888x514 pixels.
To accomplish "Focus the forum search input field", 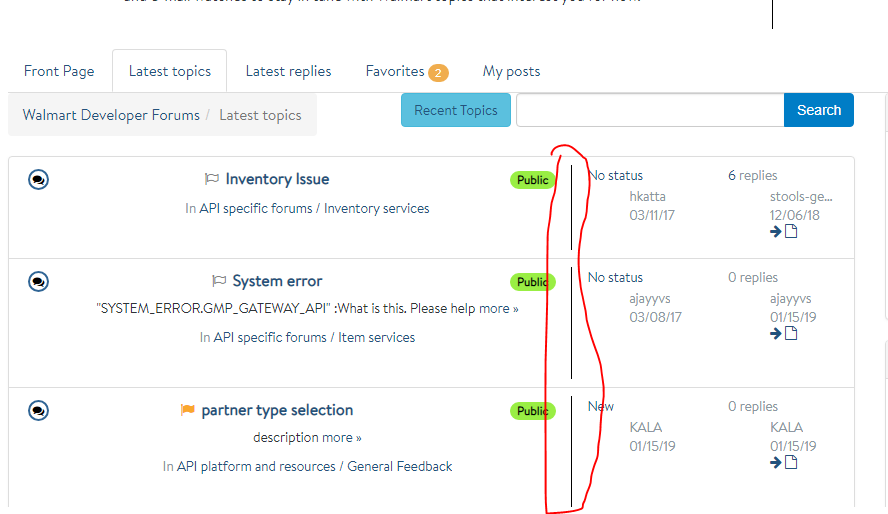I will click(x=650, y=110).
